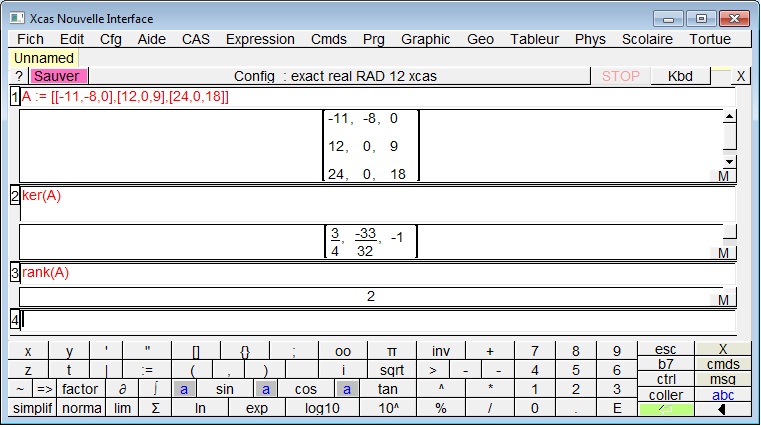Open the M menu beside rank(A) result

click(723, 300)
